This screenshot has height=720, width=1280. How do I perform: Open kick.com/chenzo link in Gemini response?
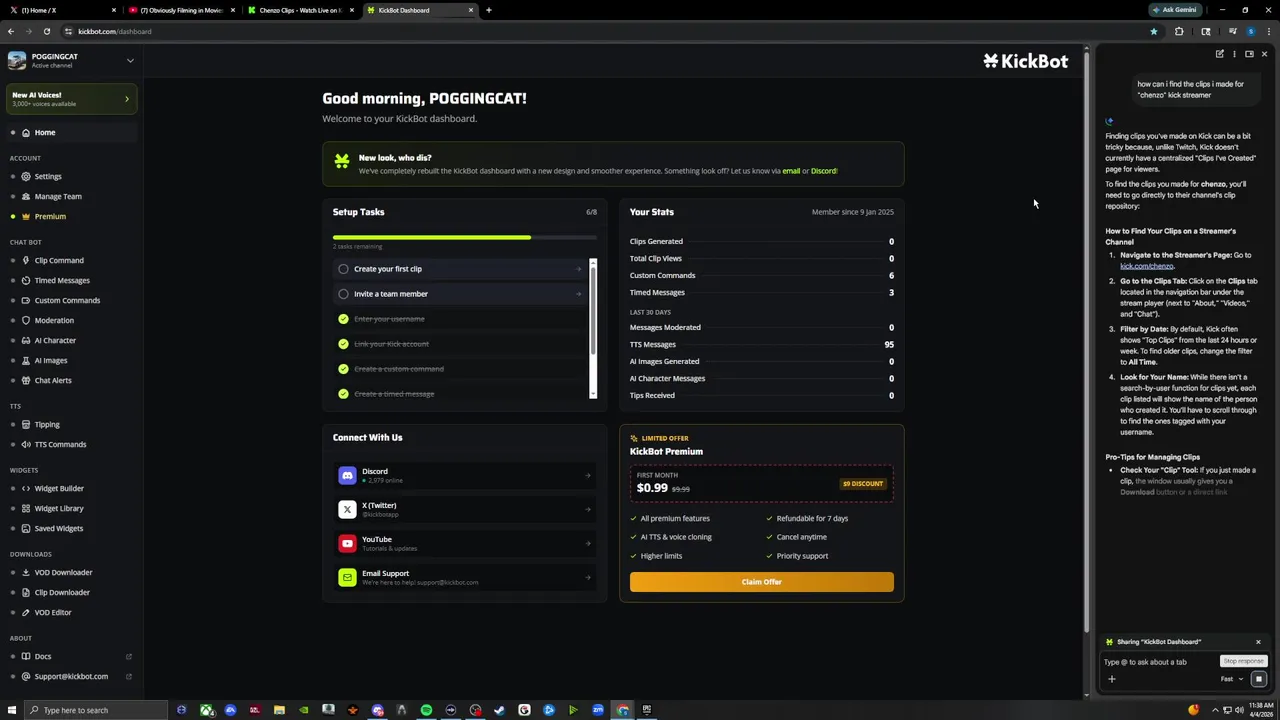pyautogui.click(x=1147, y=266)
